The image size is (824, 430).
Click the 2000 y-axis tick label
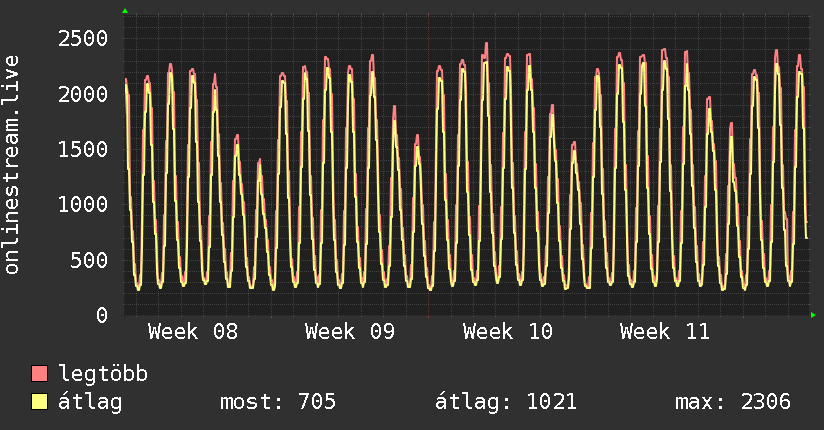point(83,94)
